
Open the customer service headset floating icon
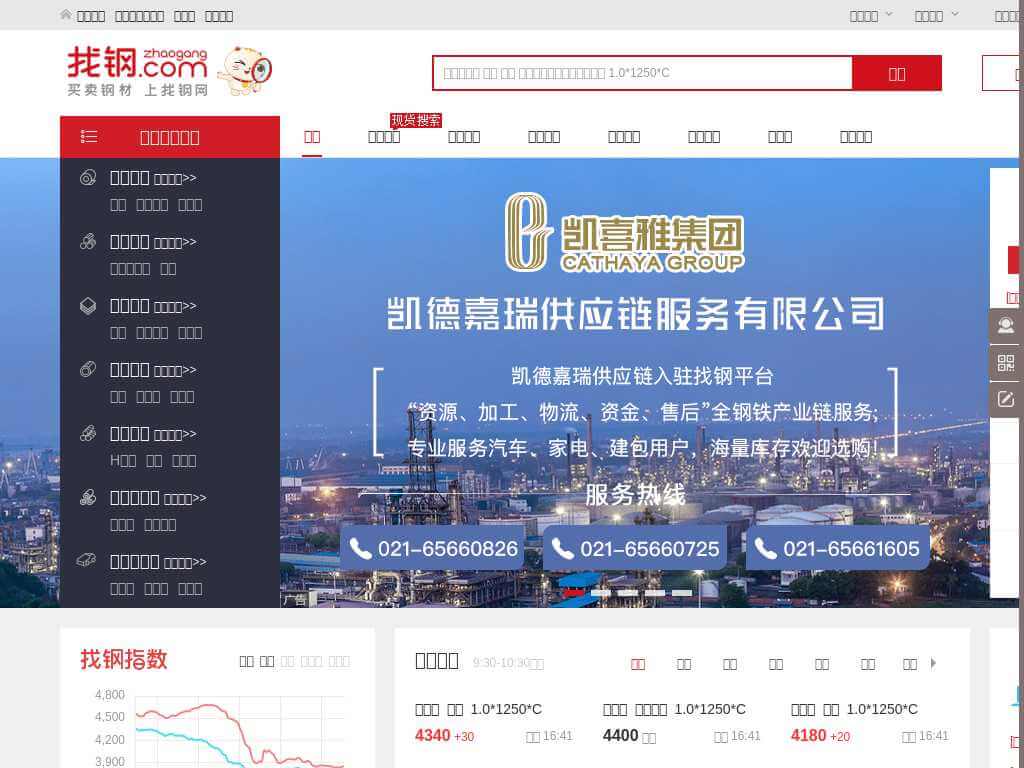(1006, 325)
